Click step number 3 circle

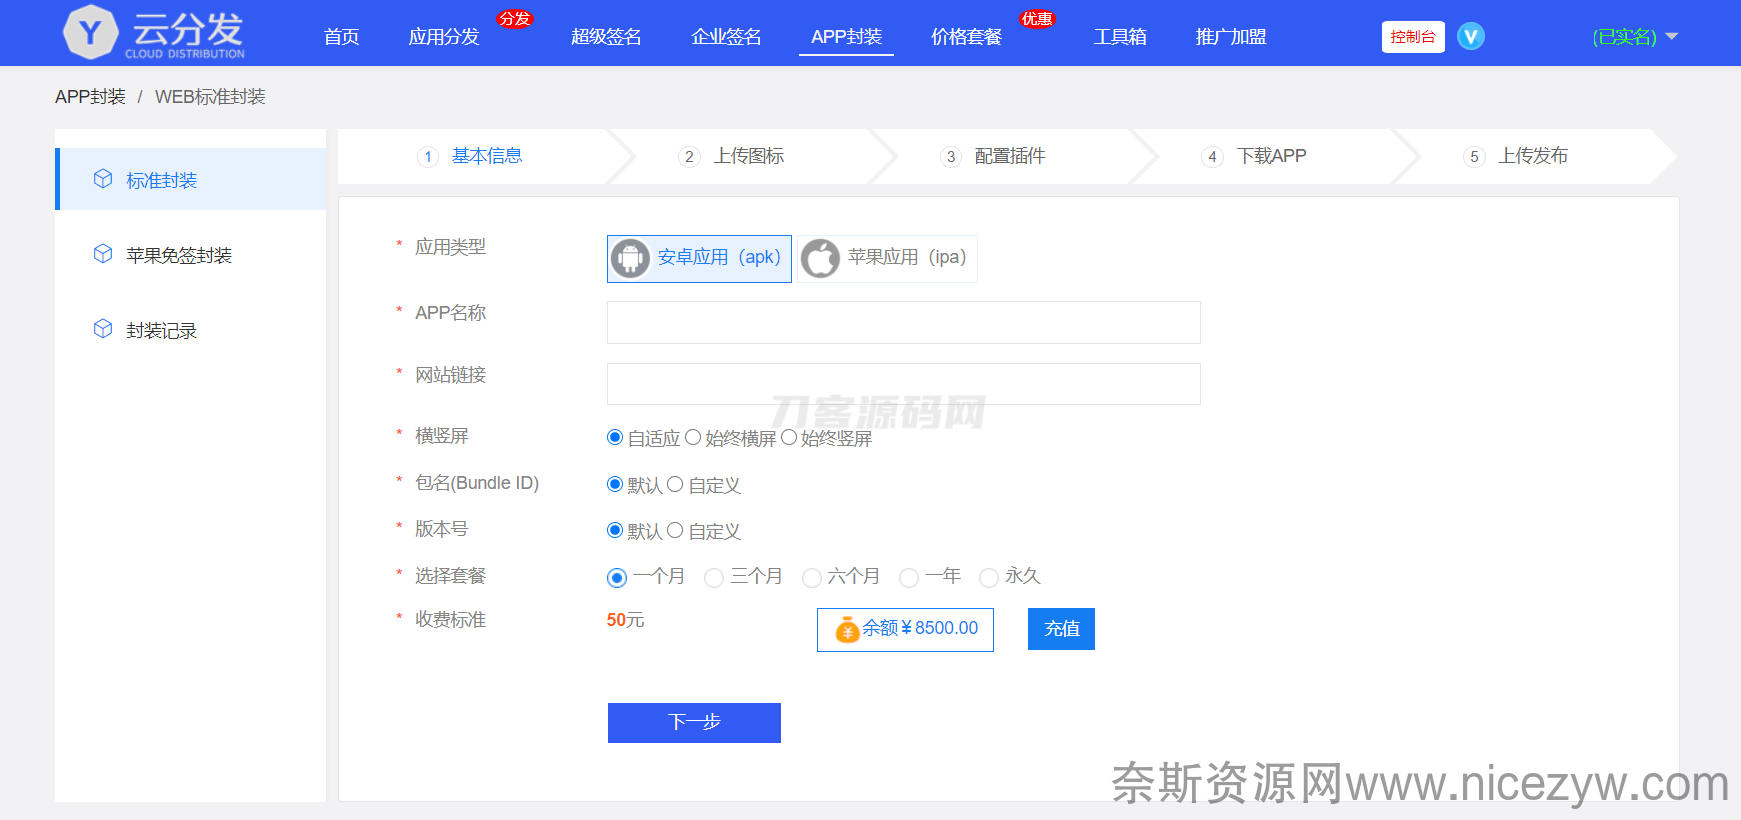(x=951, y=157)
